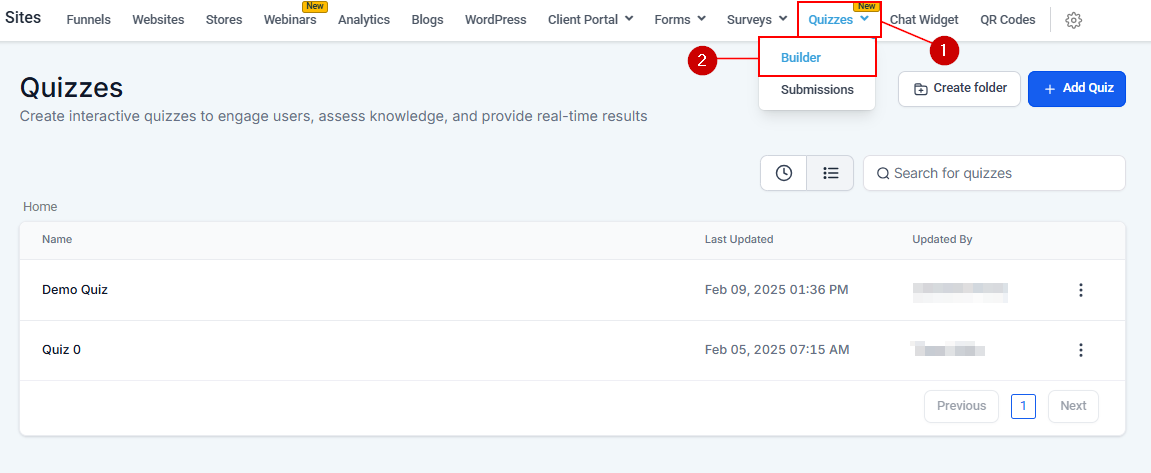Click the Next pagination button

pos(1072,406)
